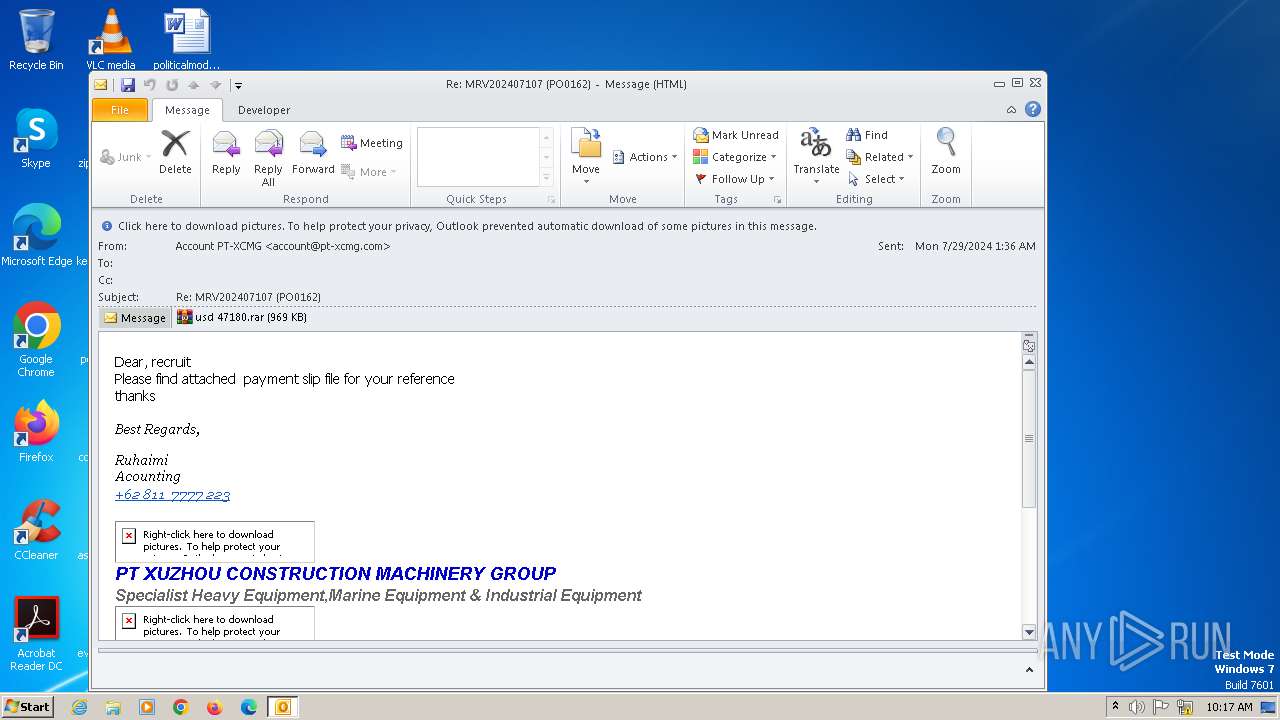Image resolution: width=1280 pixels, height=720 pixels.
Task: Select the Acrobat Reader DC desktop icon
Action: coord(36,635)
